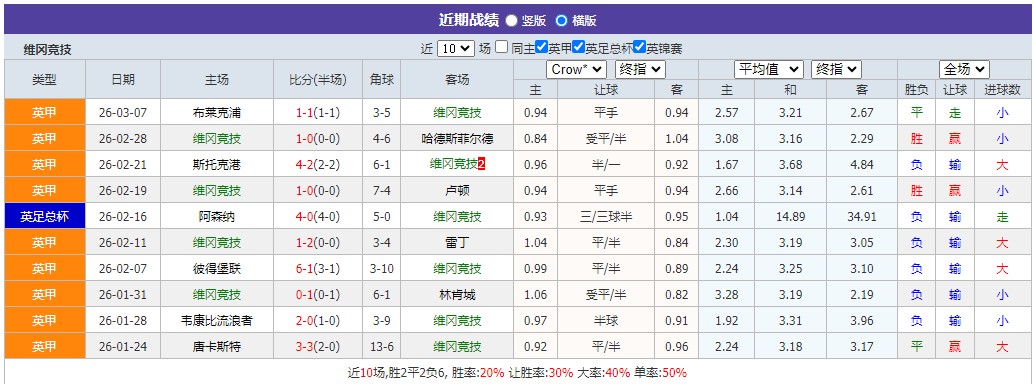Screen dimensions: 1033x384
Task: Open the 6-1(3-1) score of 彼得堡联 match
Action: click(318, 269)
